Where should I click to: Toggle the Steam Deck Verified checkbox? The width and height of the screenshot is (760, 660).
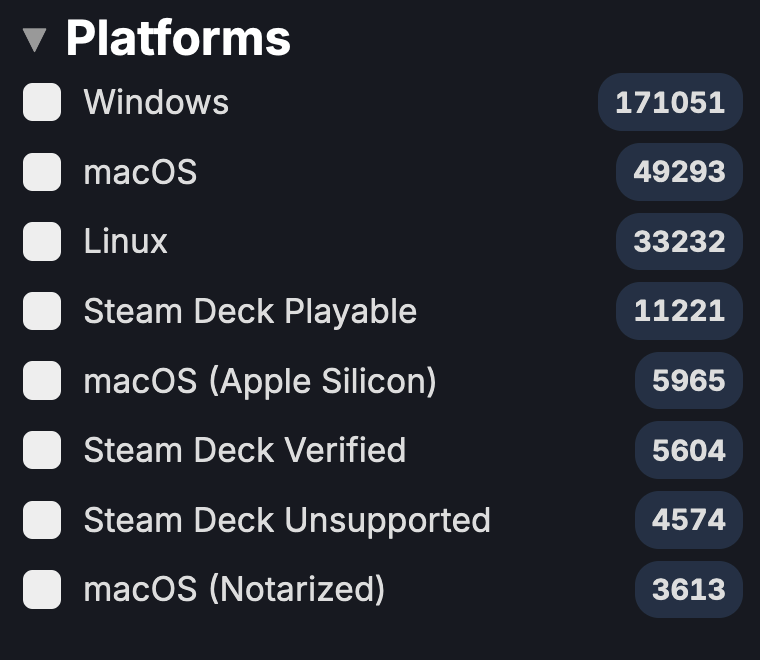[x=42, y=450]
